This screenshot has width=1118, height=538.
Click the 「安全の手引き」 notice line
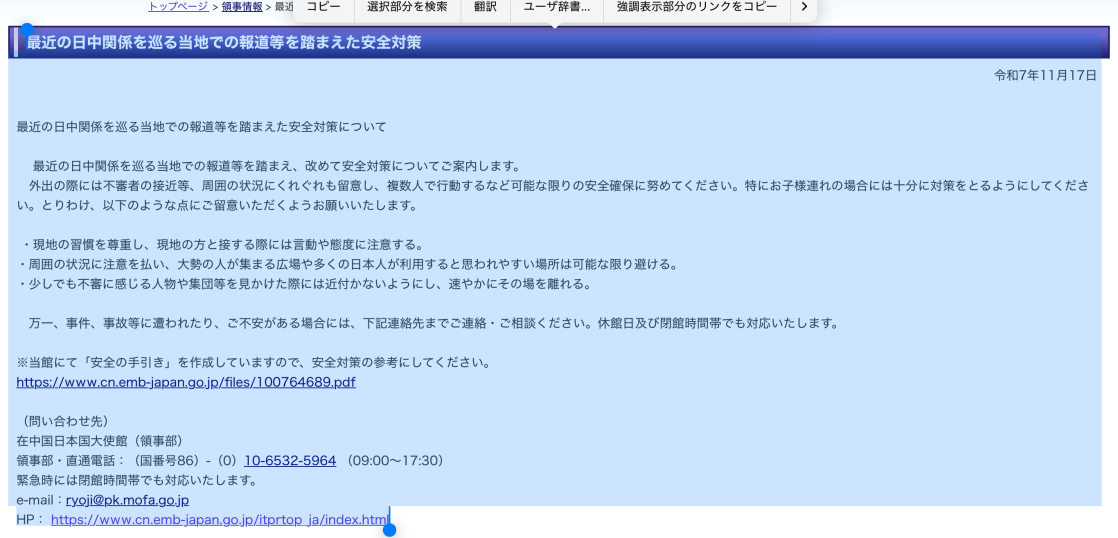pos(253,362)
